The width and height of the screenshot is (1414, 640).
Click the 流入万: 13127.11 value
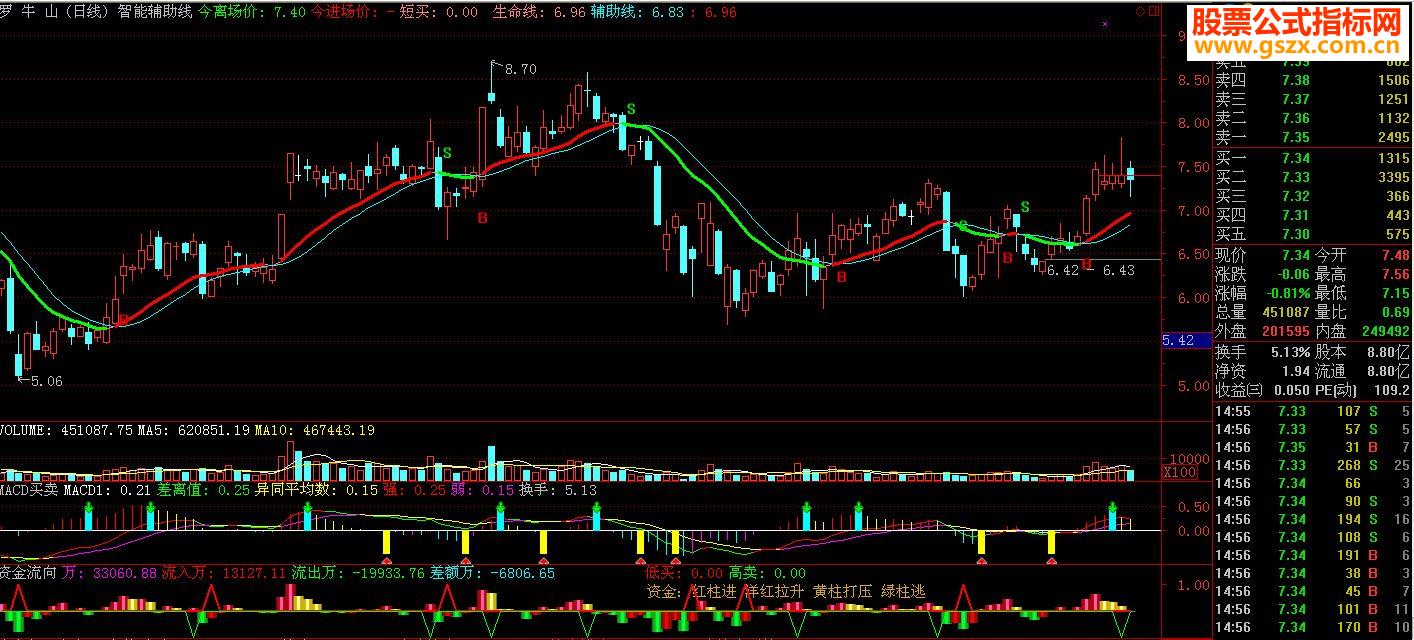tap(224, 573)
